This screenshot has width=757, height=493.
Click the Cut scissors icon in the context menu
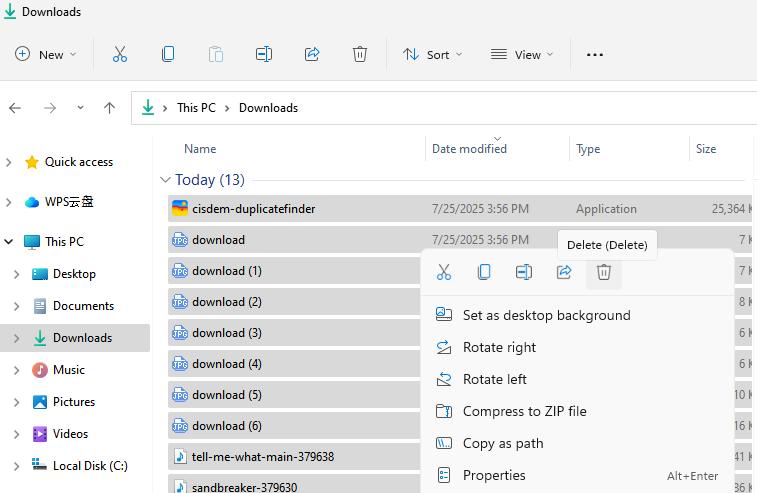(x=444, y=272)
